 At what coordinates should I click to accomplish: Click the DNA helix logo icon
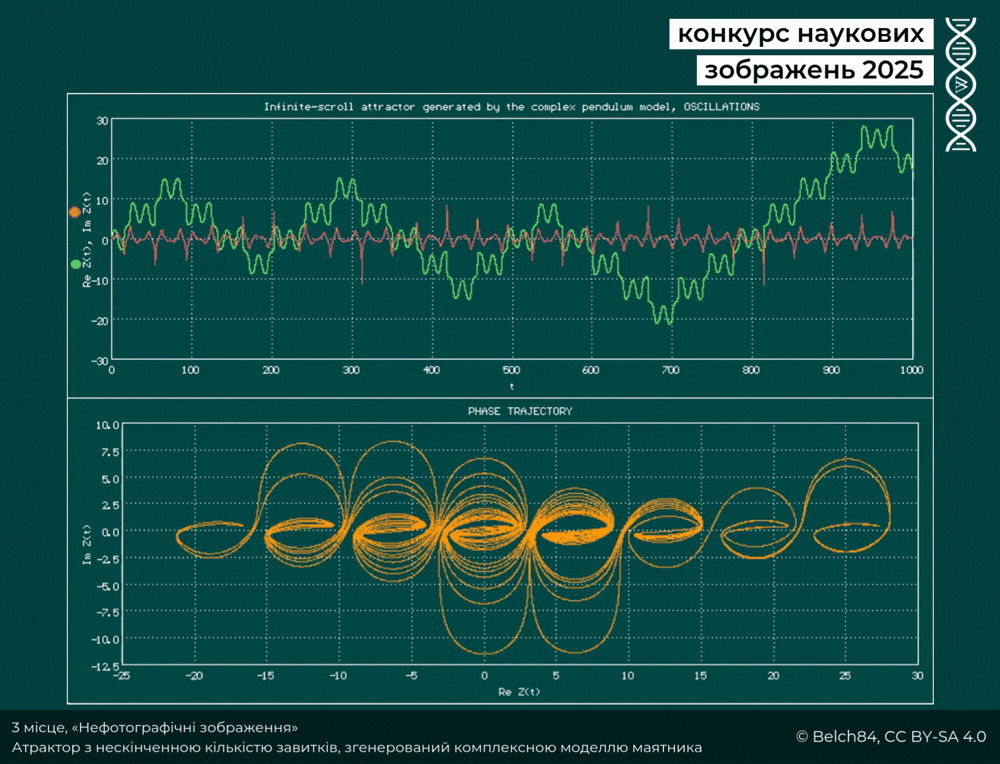[961, 85]
